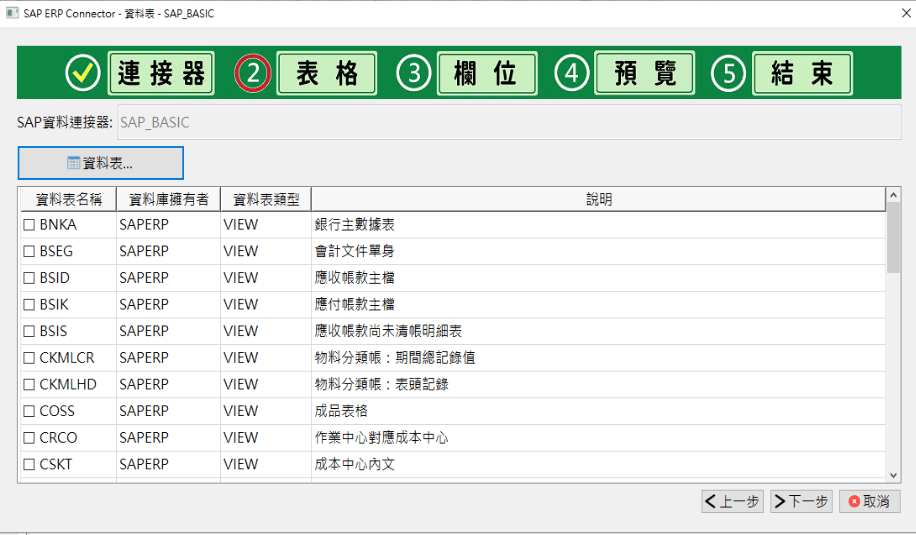Viewport: 916px width, 535px height.
Task: Click the green checkmark step 1 circle
Action: tap(83, 73)
